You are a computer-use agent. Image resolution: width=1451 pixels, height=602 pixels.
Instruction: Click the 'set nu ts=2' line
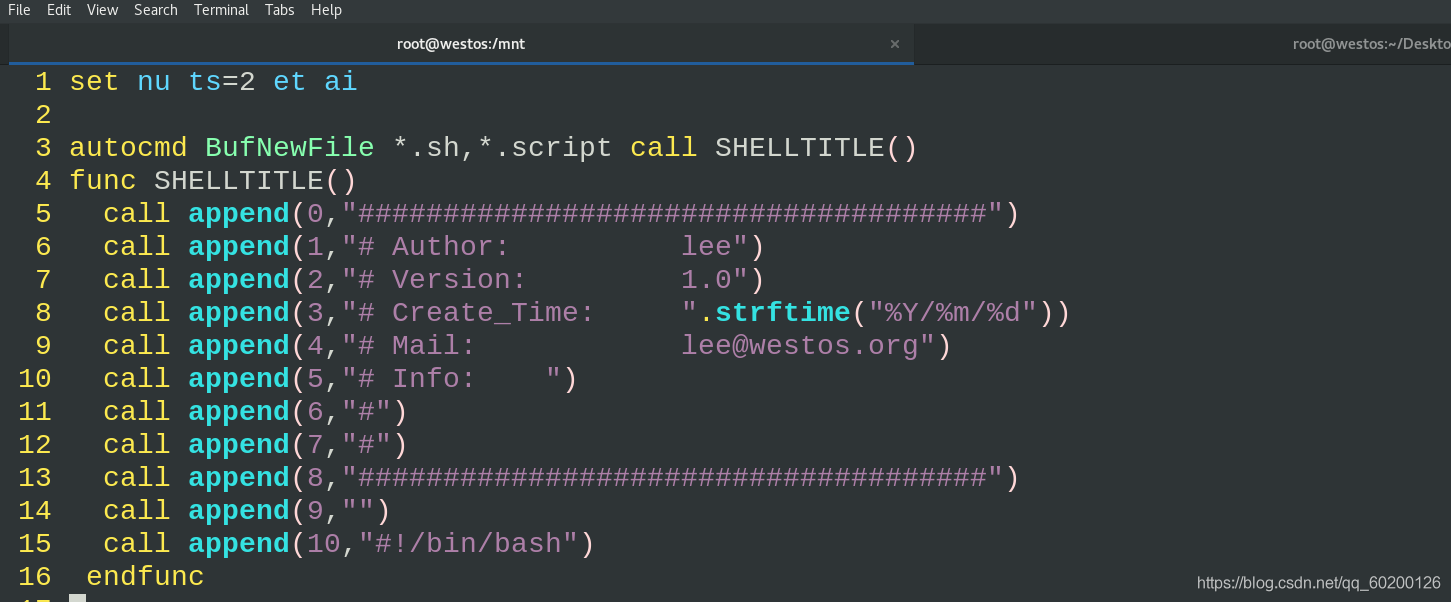(x=212, y=82)
